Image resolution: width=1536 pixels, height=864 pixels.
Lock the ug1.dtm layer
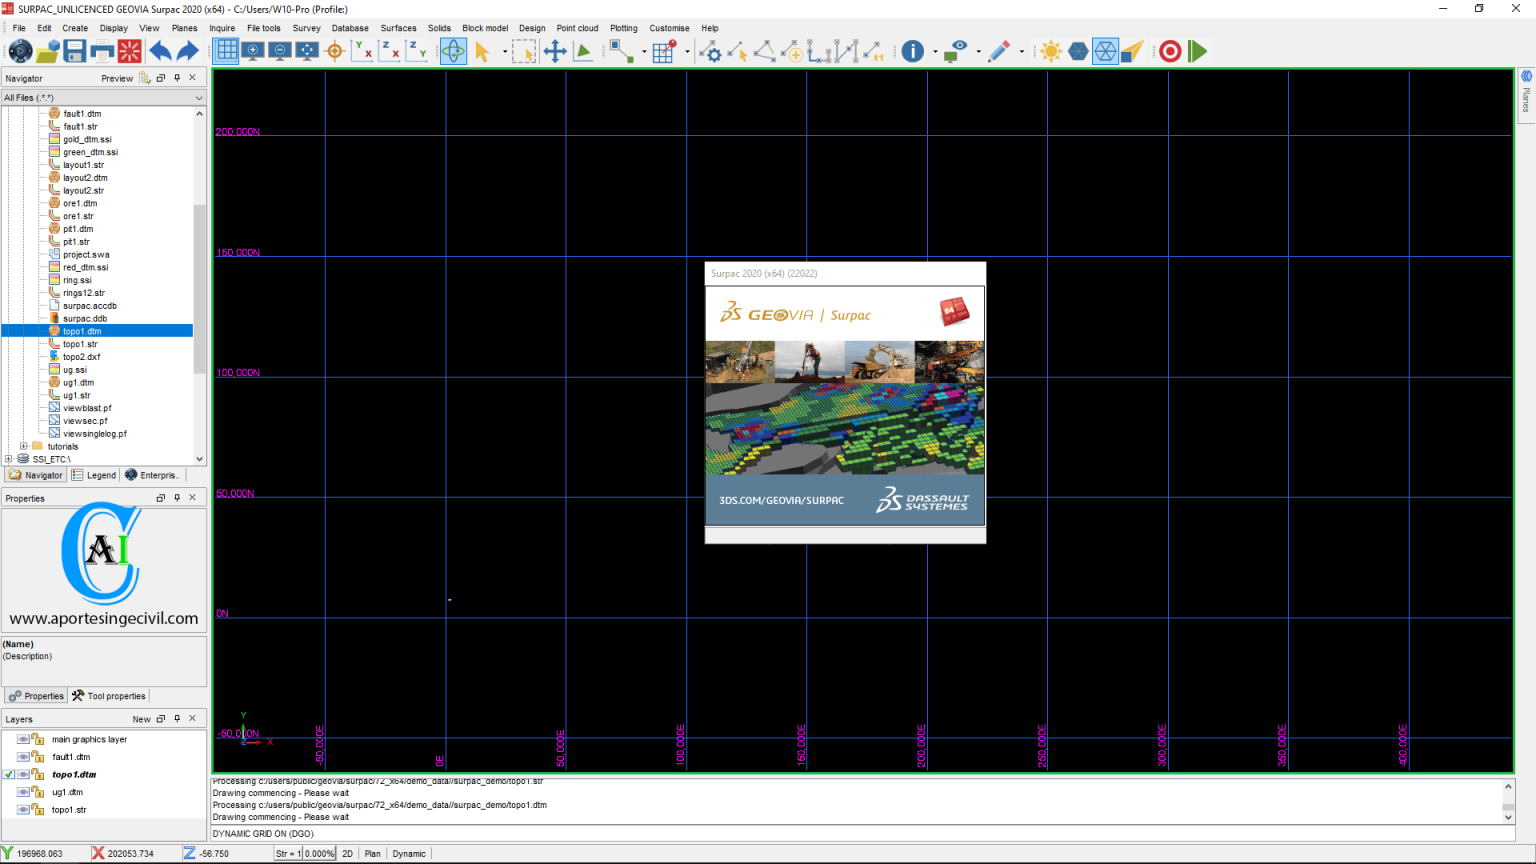(38, 792)
